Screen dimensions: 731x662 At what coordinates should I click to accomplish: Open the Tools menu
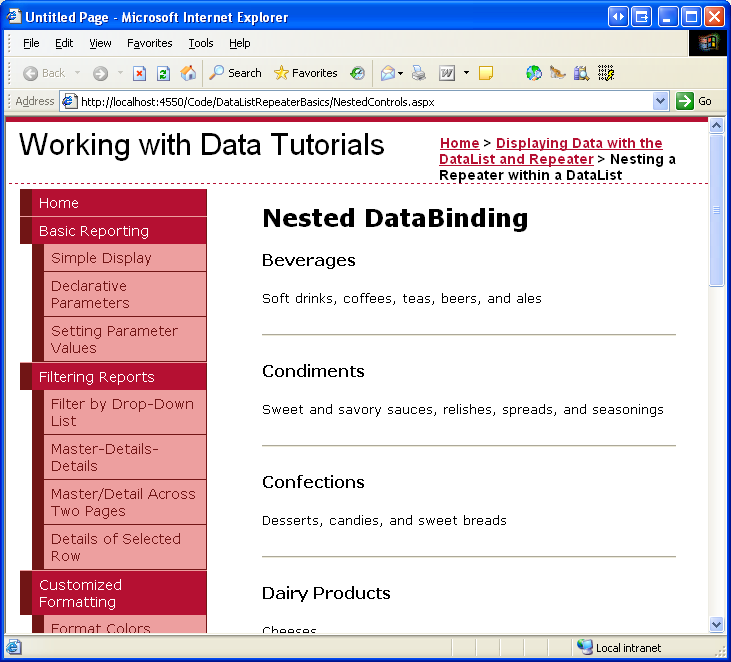[201, 43]
